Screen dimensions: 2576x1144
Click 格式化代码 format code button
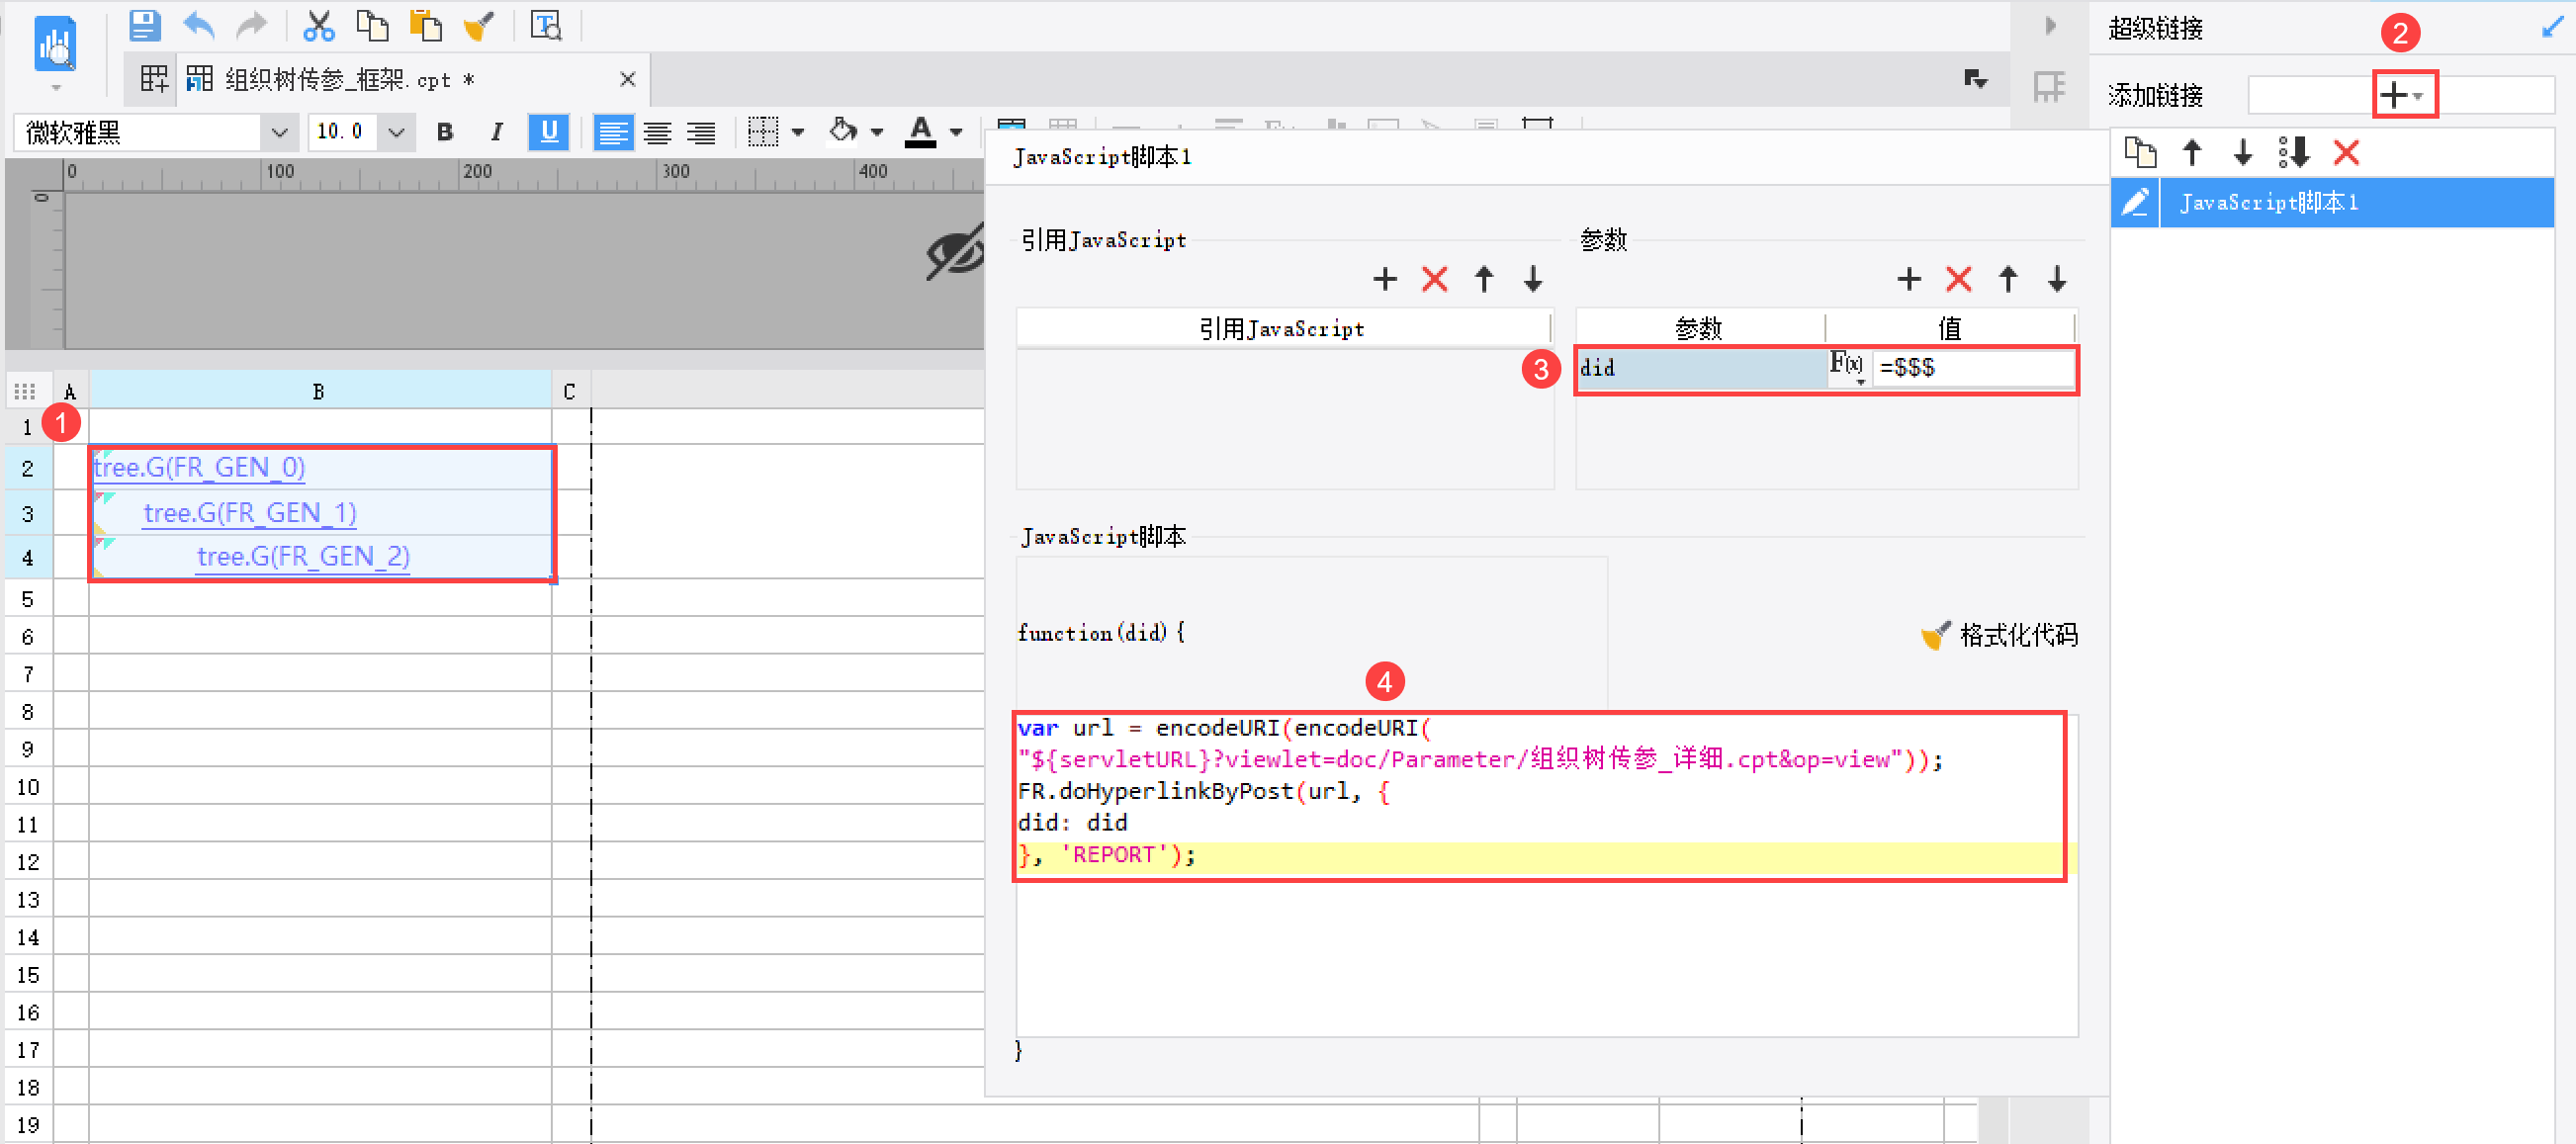[x=1999, y=636]
